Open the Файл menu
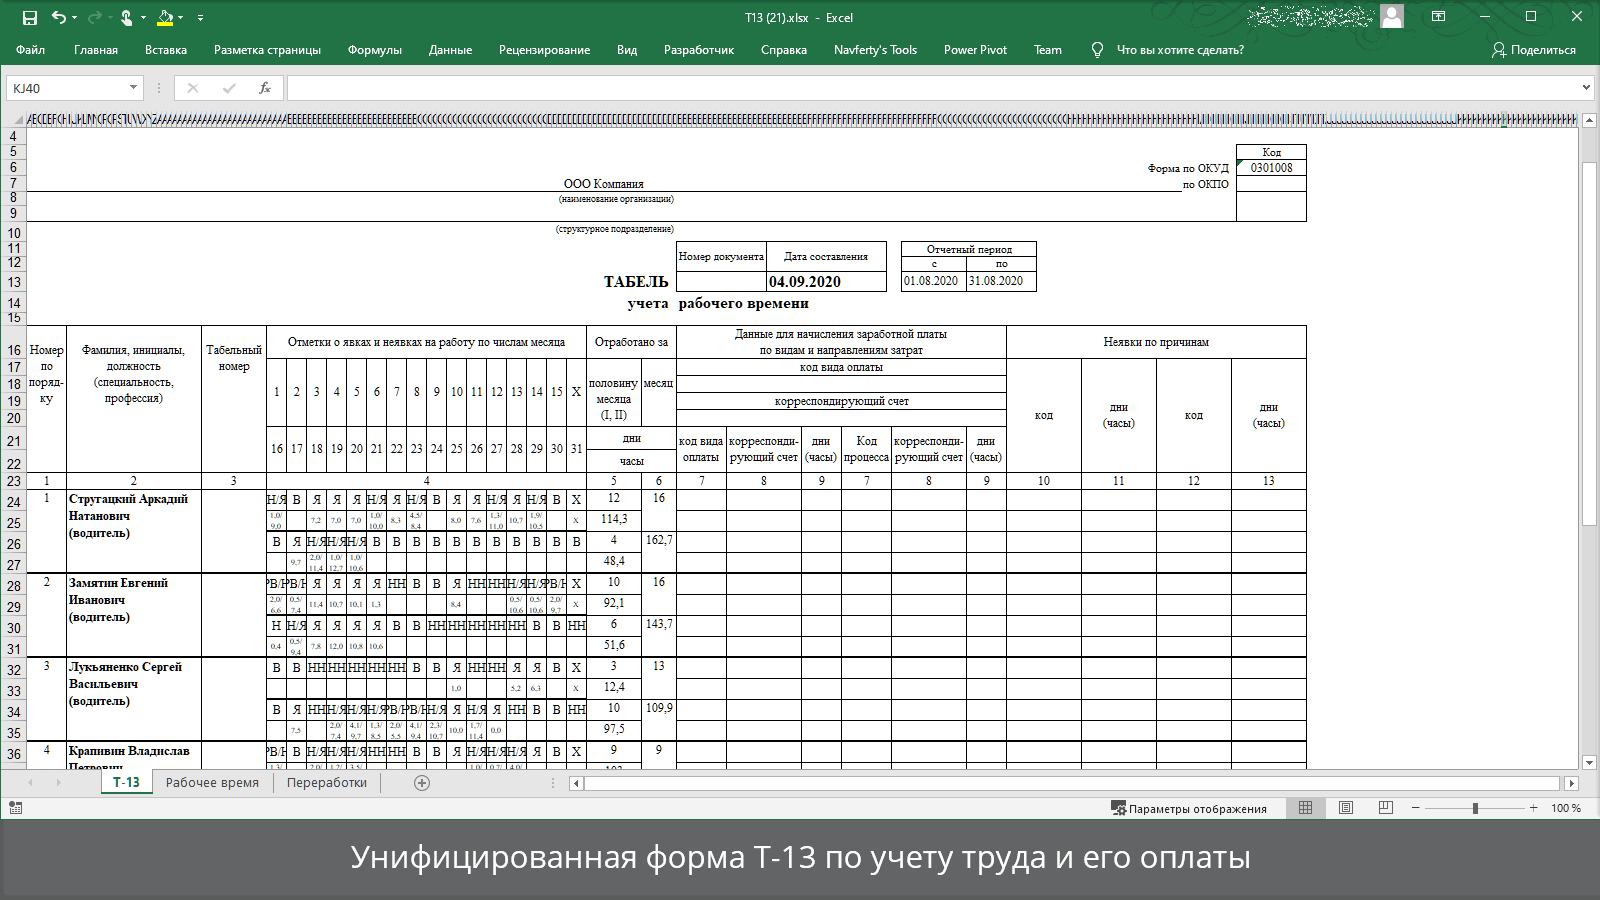1600x900 pixels. (30, 50)
